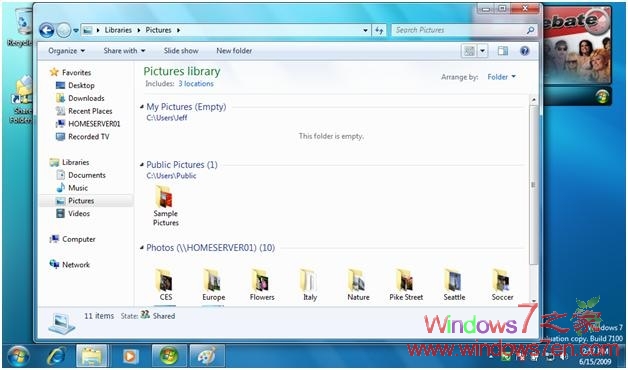Launch Internet Explorer from taskbar
Screen dimensions: 628x370
(x=57, y=356)
